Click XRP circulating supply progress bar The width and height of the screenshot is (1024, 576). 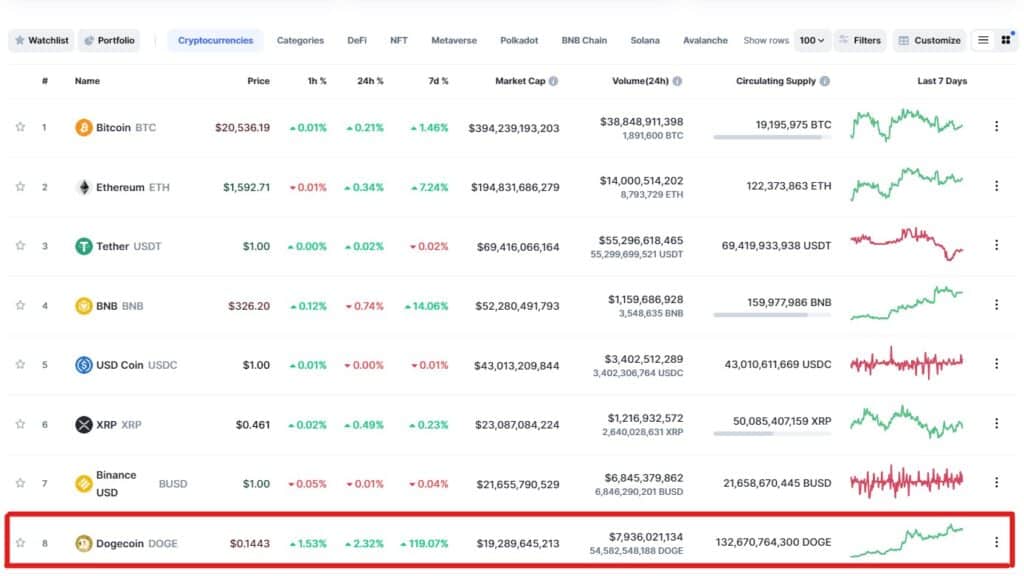click(772, 434)
